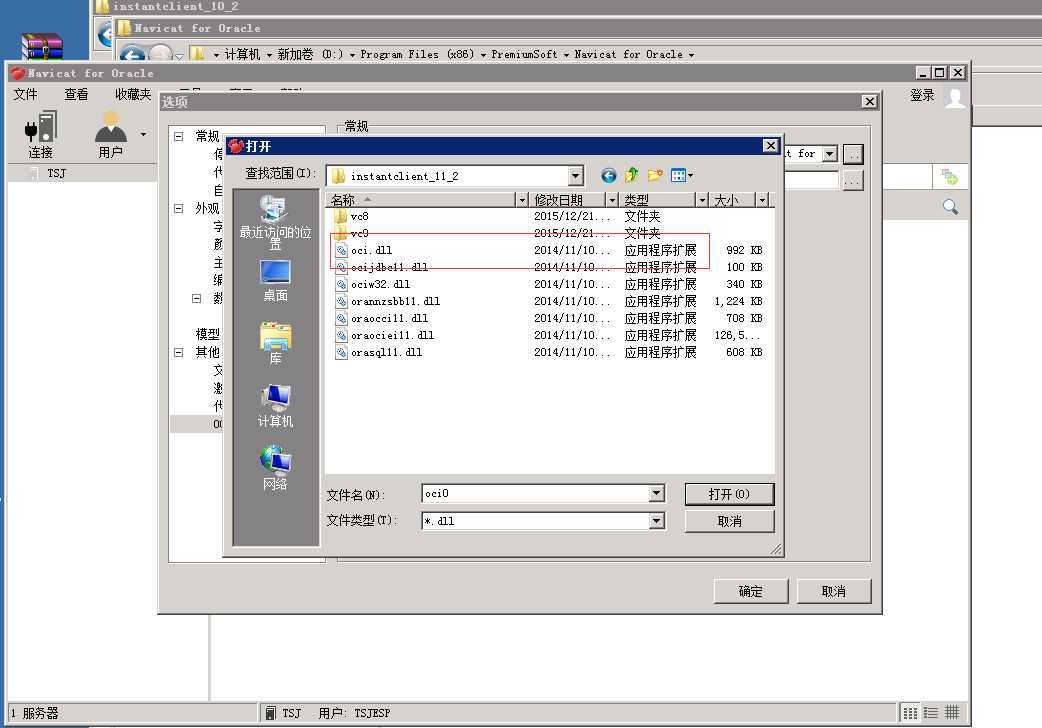
Task: Click 网络 in the places bar
Action: pyautogui.click(x=275, y=469)
